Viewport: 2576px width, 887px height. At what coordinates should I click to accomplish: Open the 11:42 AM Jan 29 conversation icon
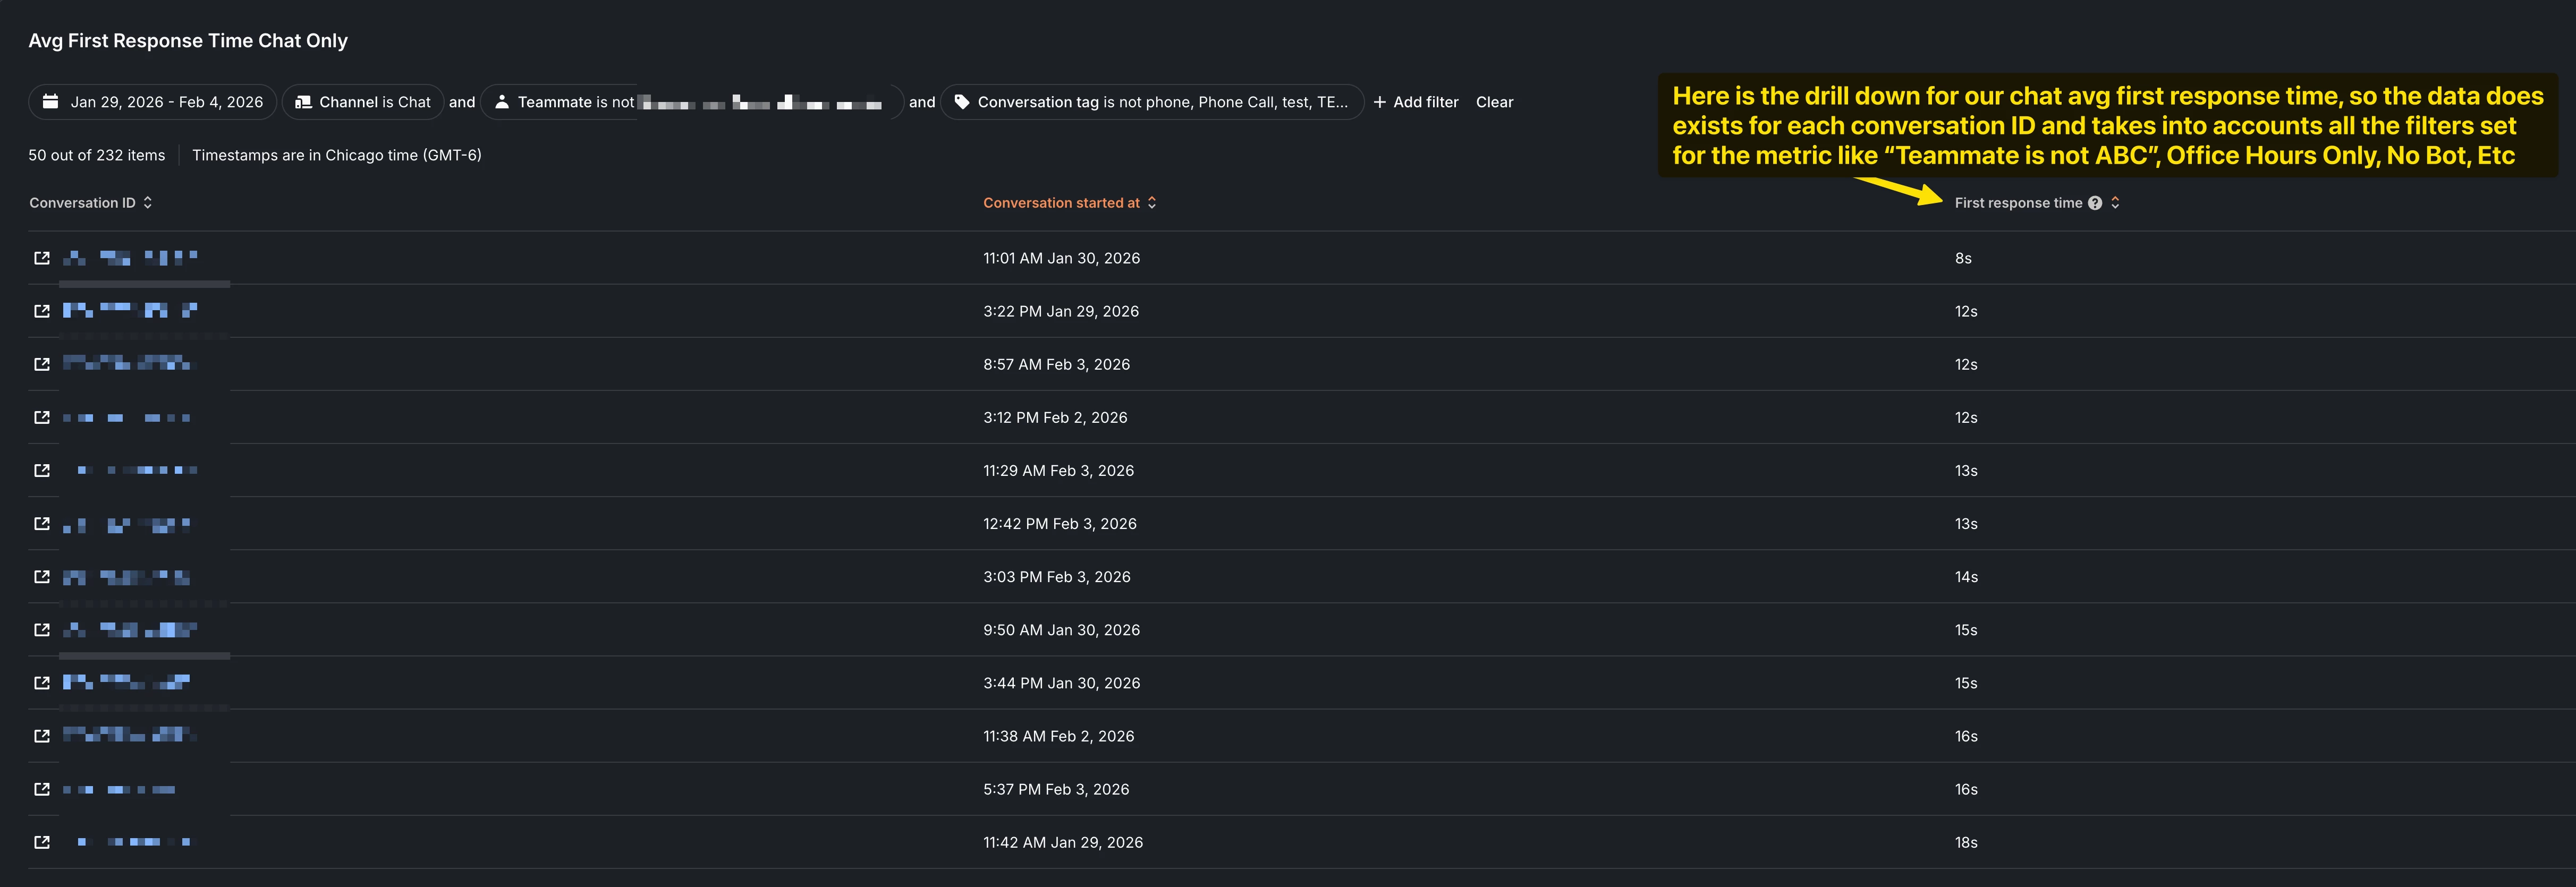pyautogui.click(x=42, y=842)
